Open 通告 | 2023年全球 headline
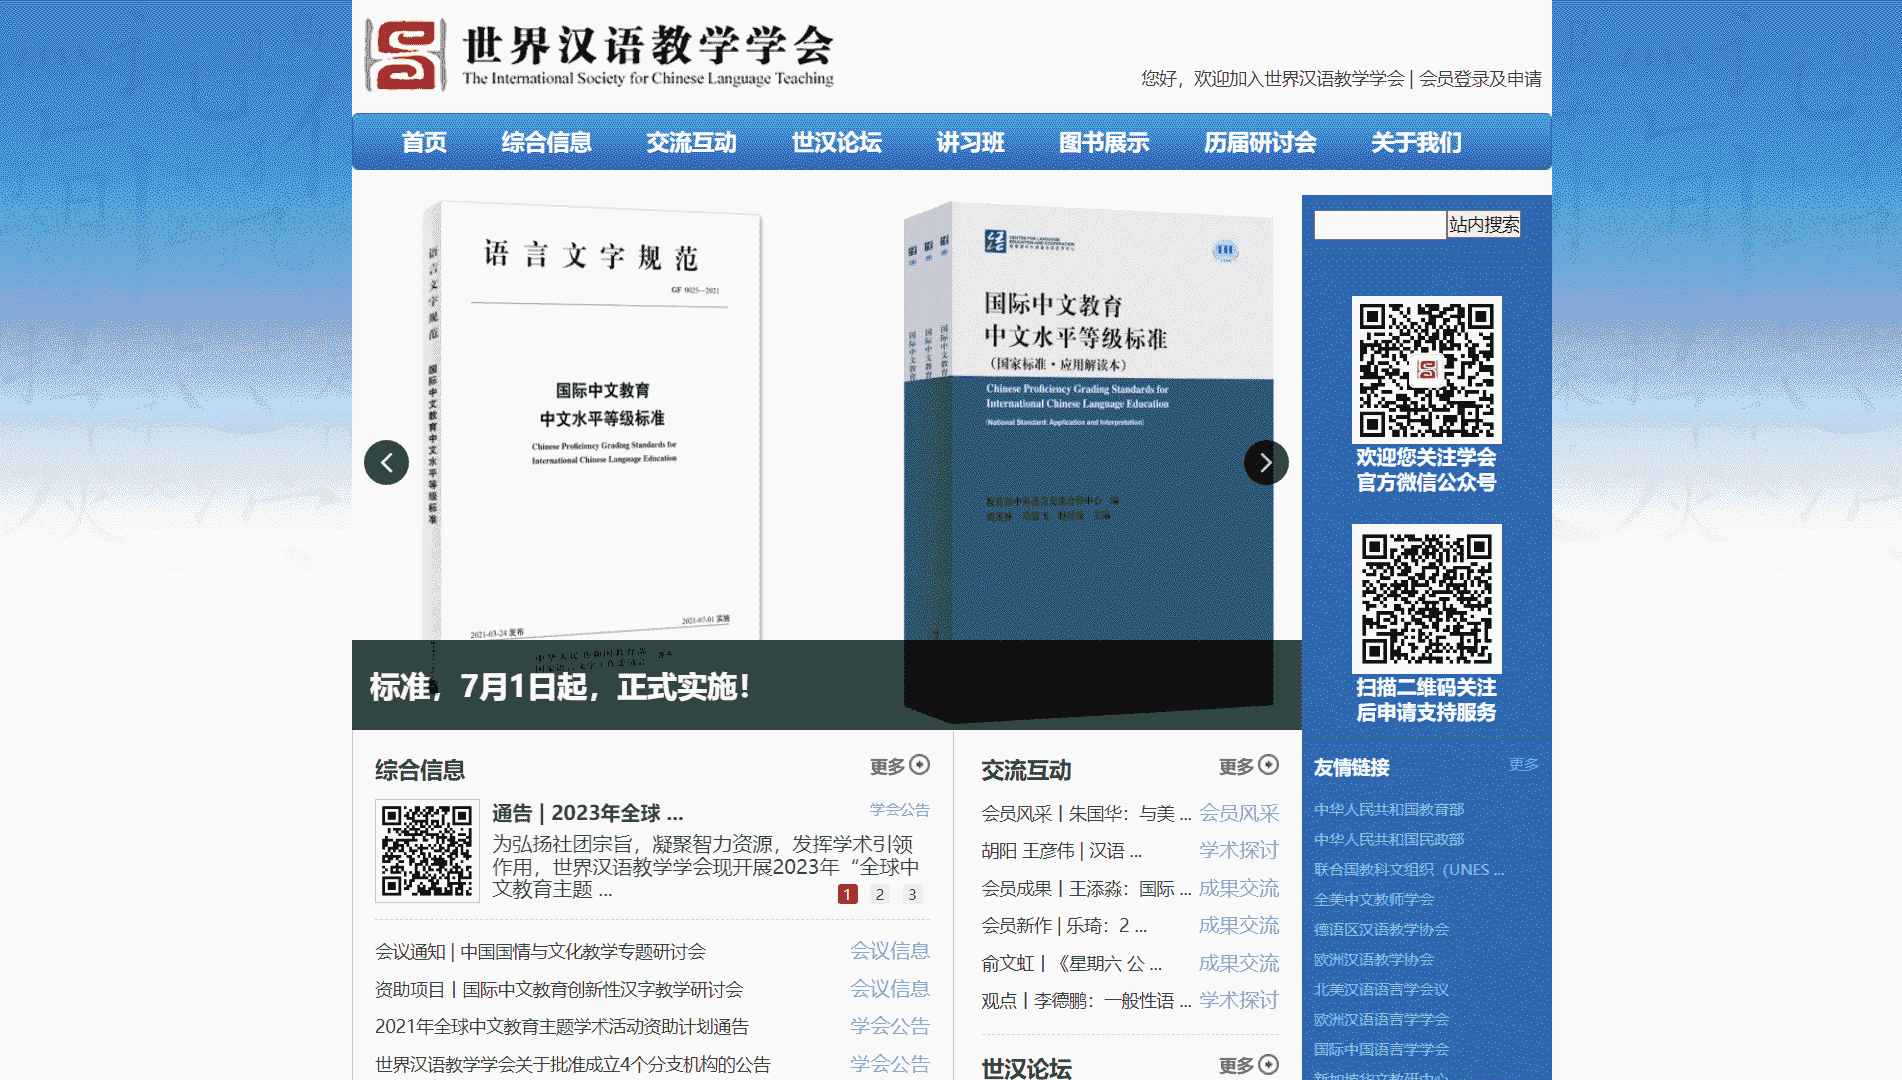The image size is (1902, 1080). 588,813
